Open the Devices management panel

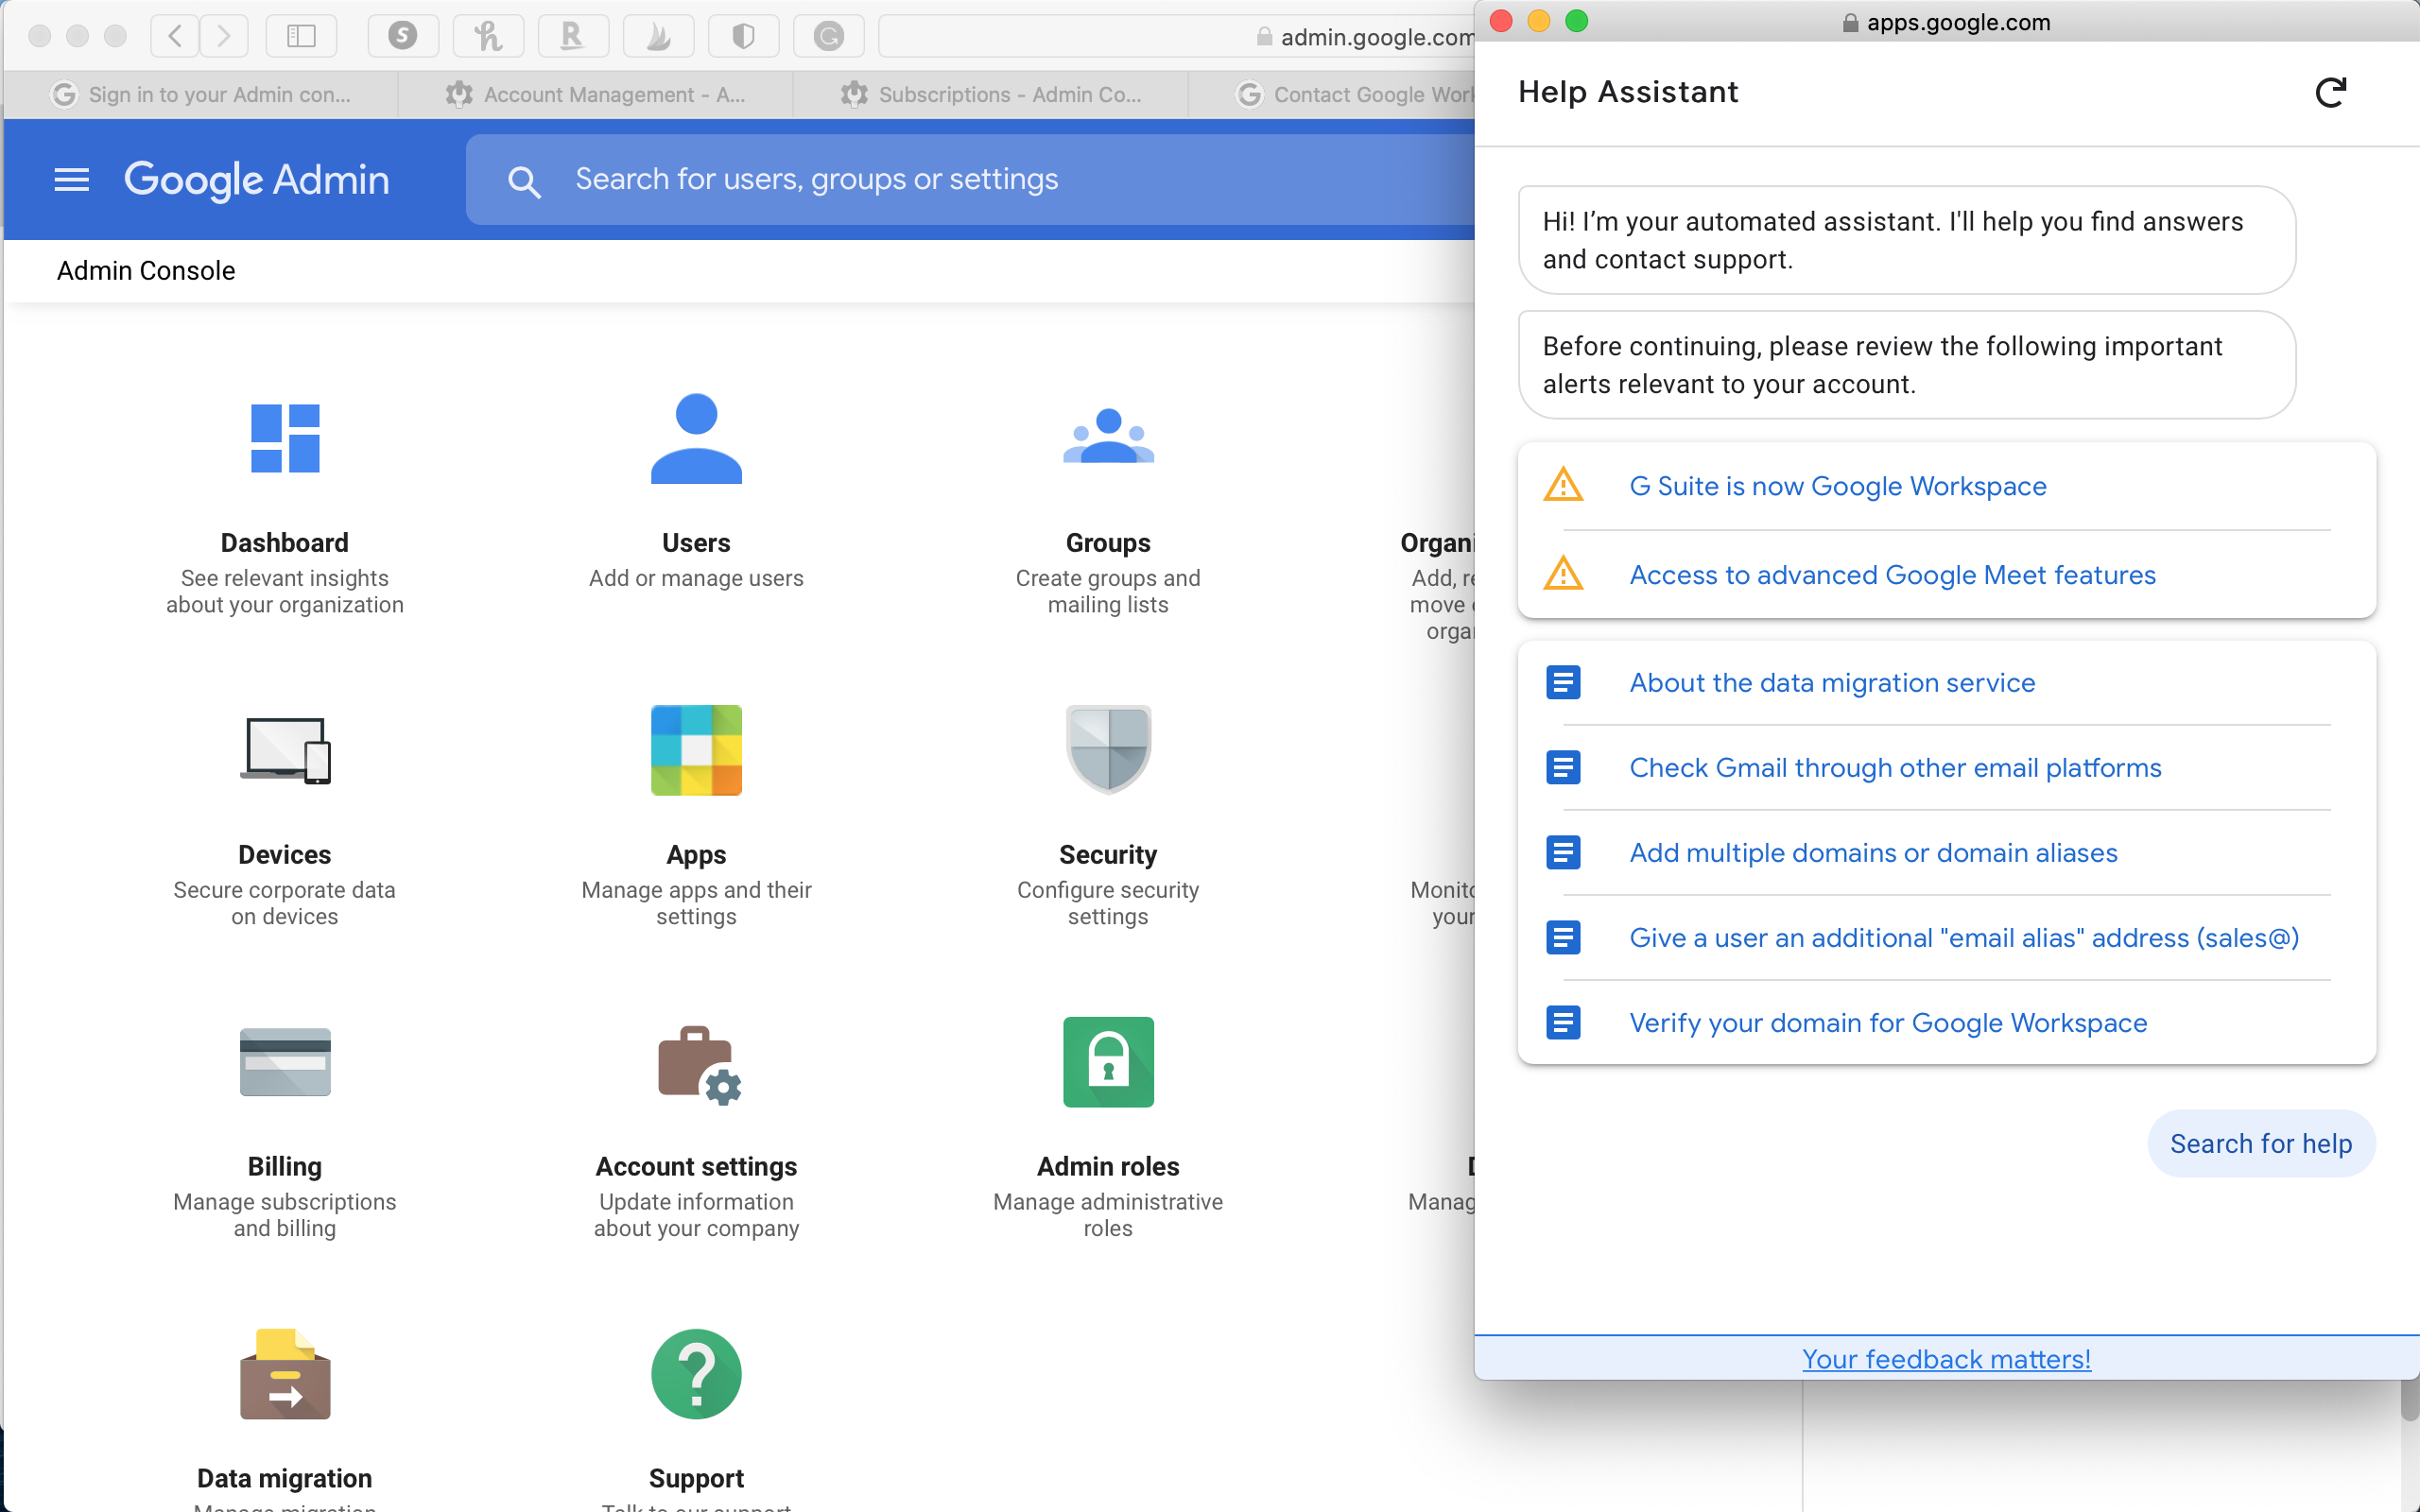(284, 812)
